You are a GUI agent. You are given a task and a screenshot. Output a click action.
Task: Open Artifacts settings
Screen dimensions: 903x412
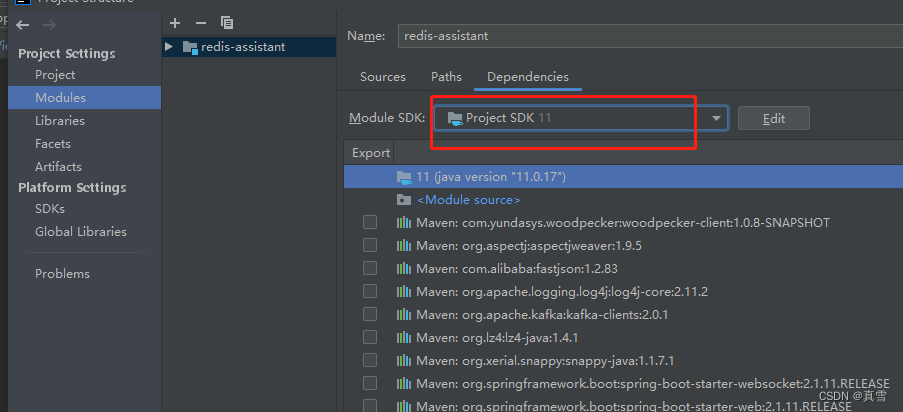point(58,167)
